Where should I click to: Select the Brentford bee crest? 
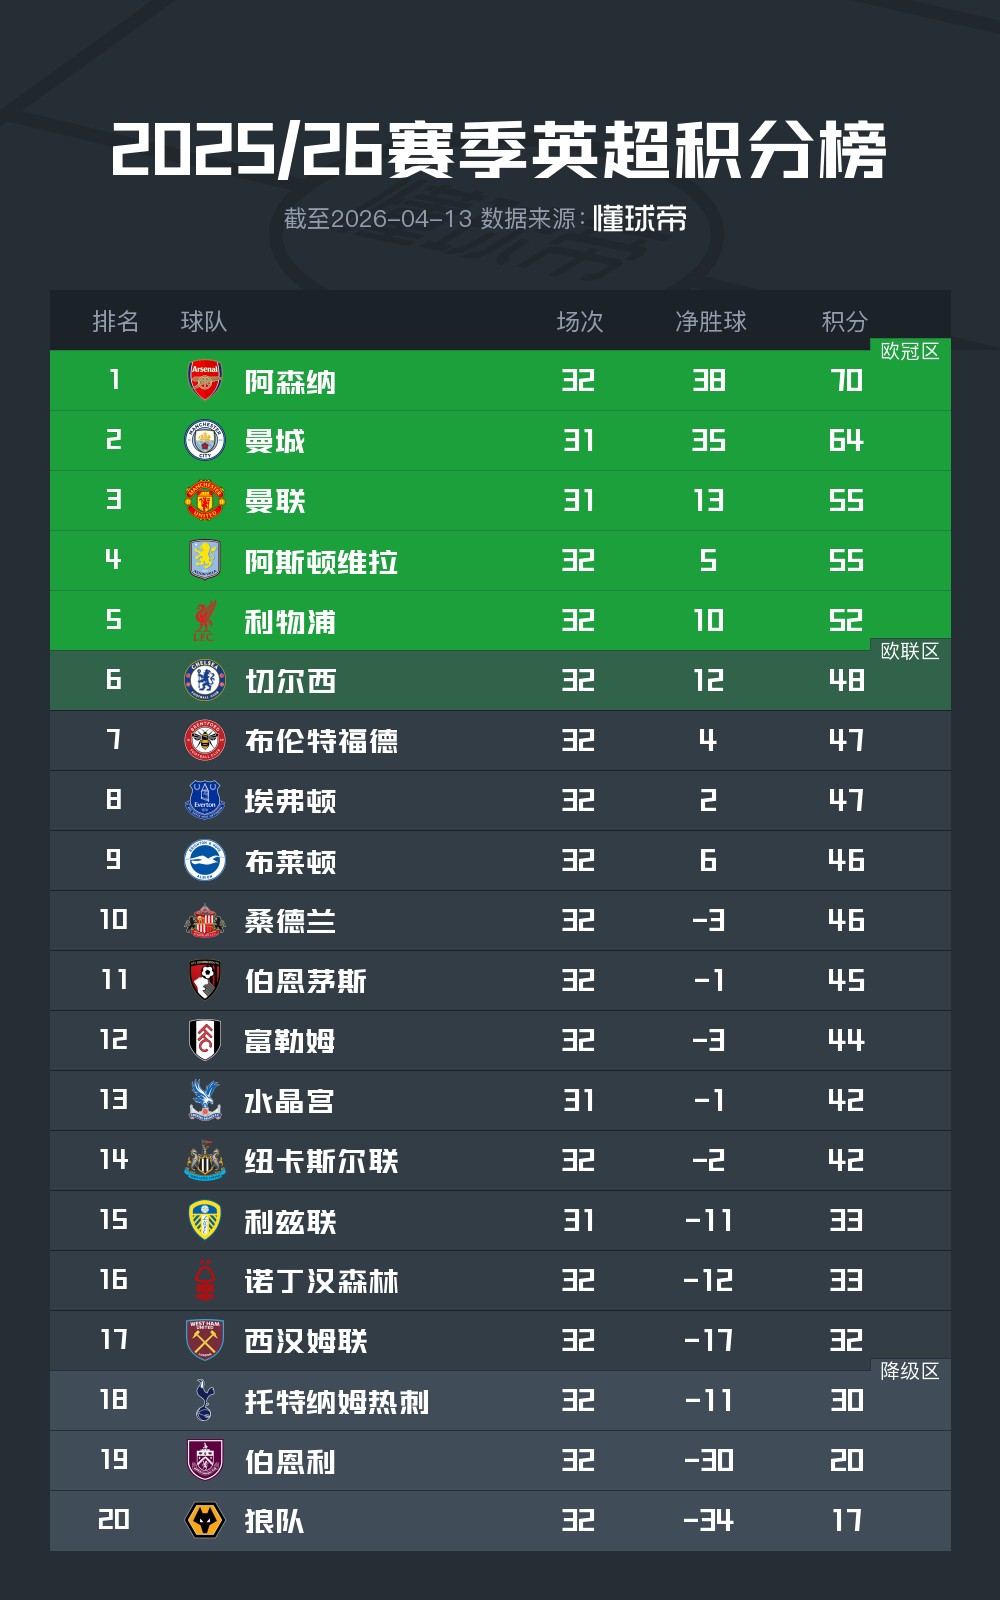tap(205, 740)
